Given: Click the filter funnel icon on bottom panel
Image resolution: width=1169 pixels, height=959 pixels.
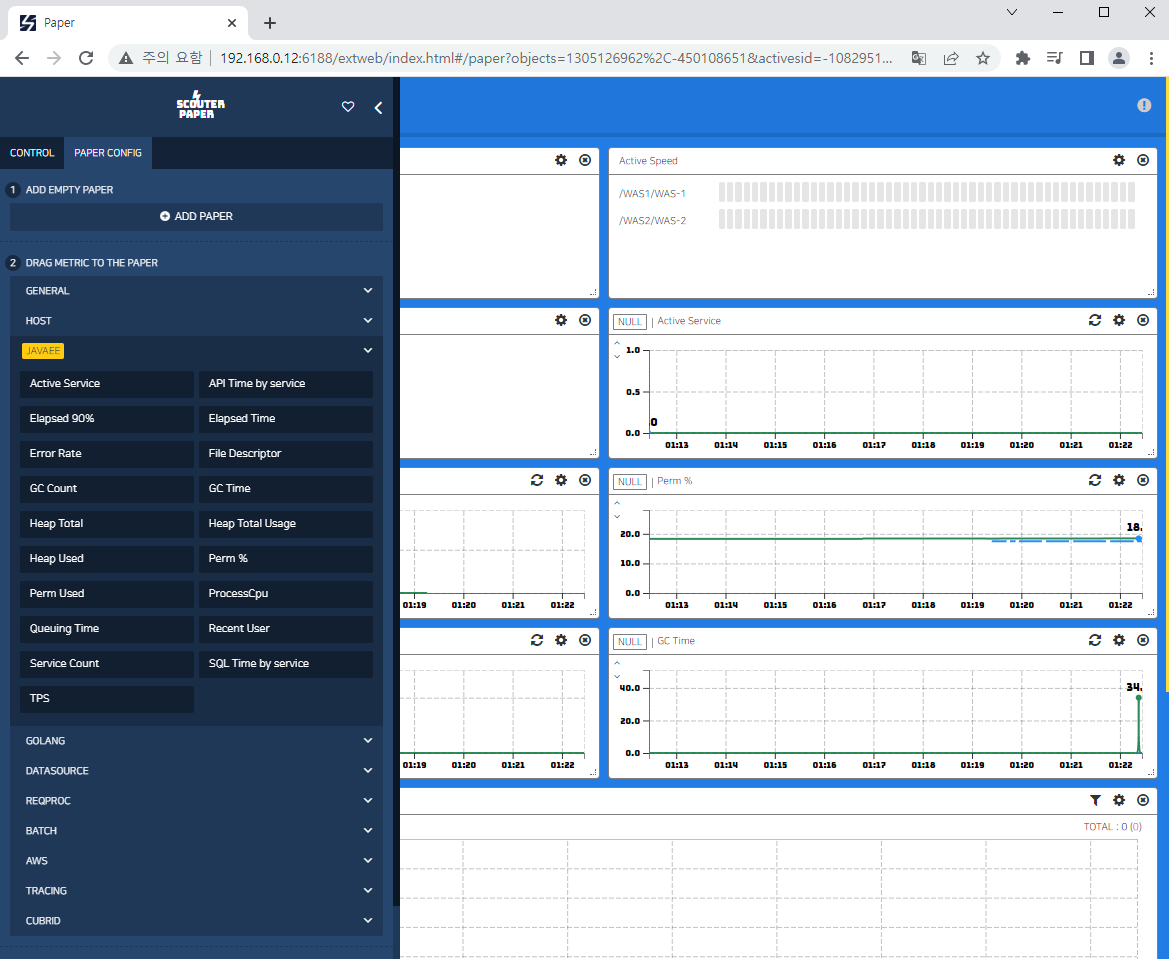Looking at the screenshot, I should pos(1094,800).
